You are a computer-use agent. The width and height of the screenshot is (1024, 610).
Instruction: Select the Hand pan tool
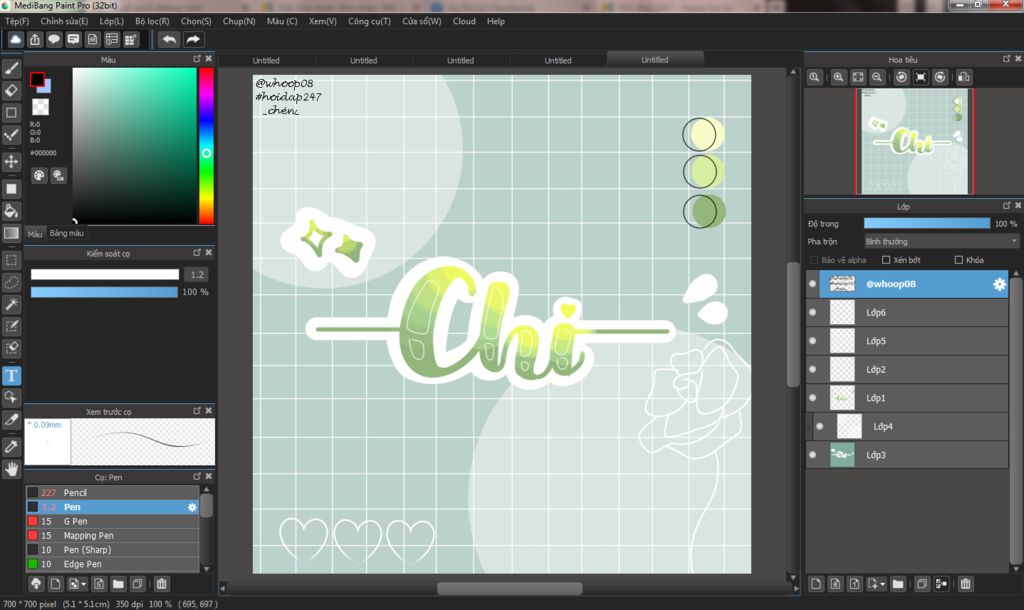click(11, 469)
